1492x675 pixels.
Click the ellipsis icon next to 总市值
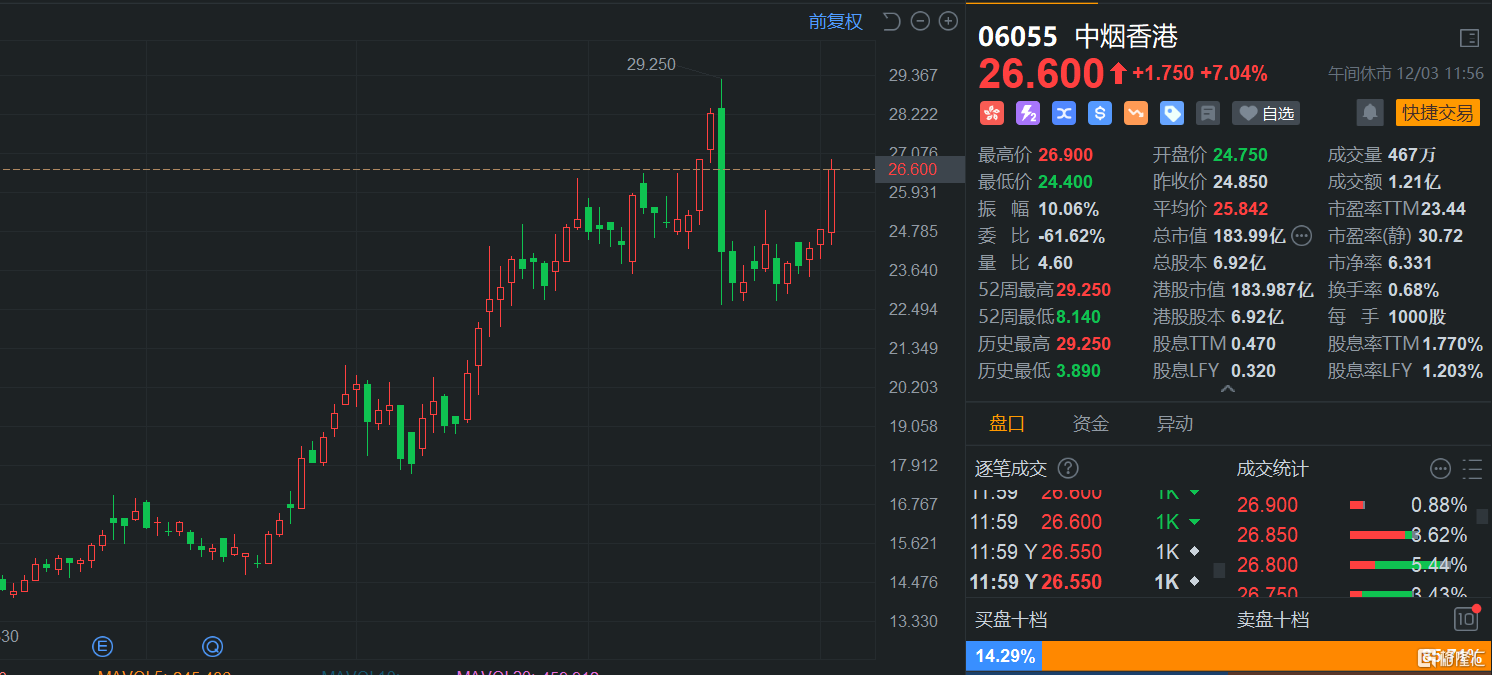pyautogui.click(x=1301, y=236)
